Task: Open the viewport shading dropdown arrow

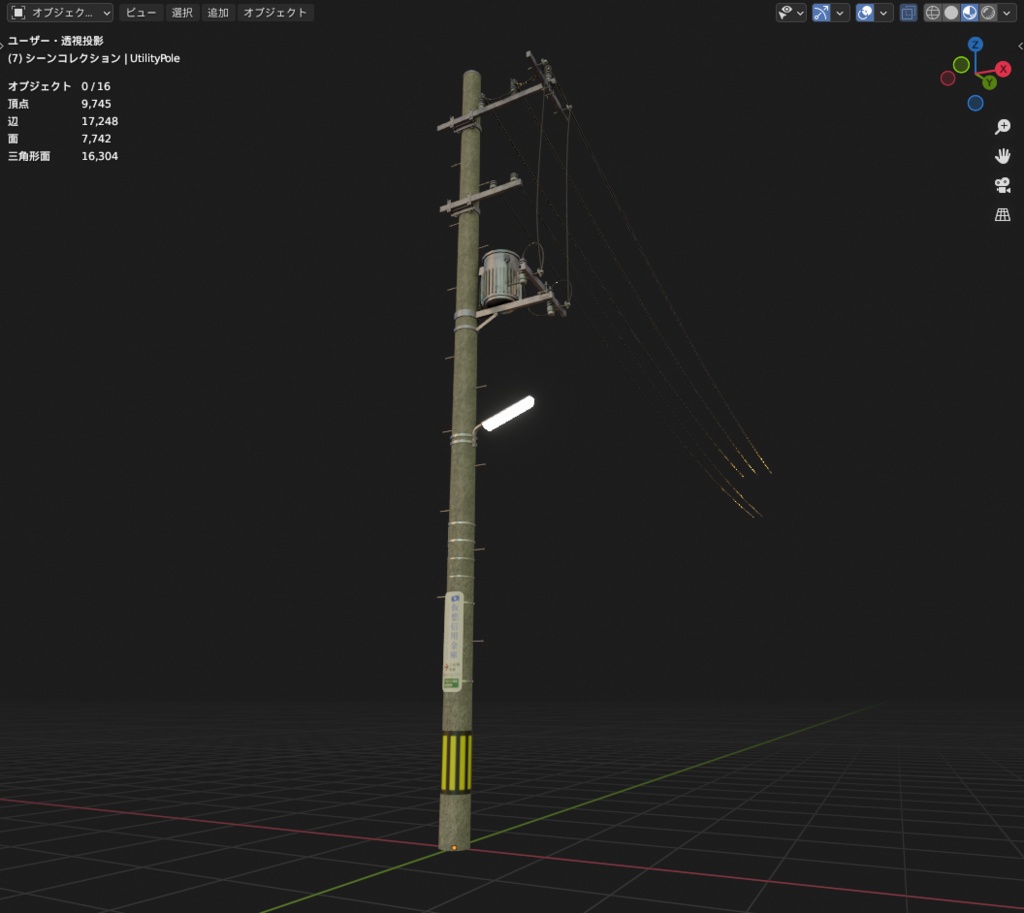Action: click(x=1007, y=12)
